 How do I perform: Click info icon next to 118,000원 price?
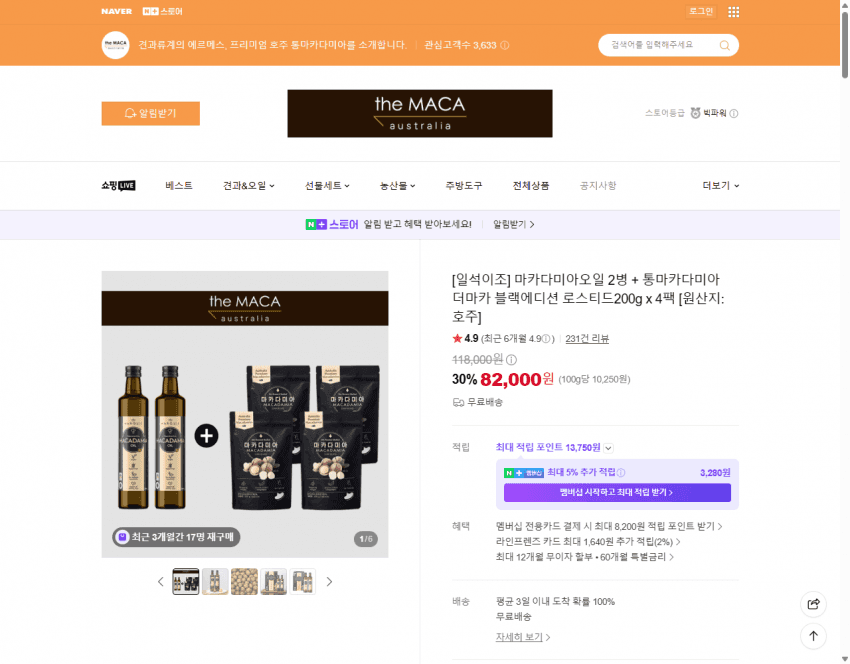pyautogui.click(x=511, y=359)
